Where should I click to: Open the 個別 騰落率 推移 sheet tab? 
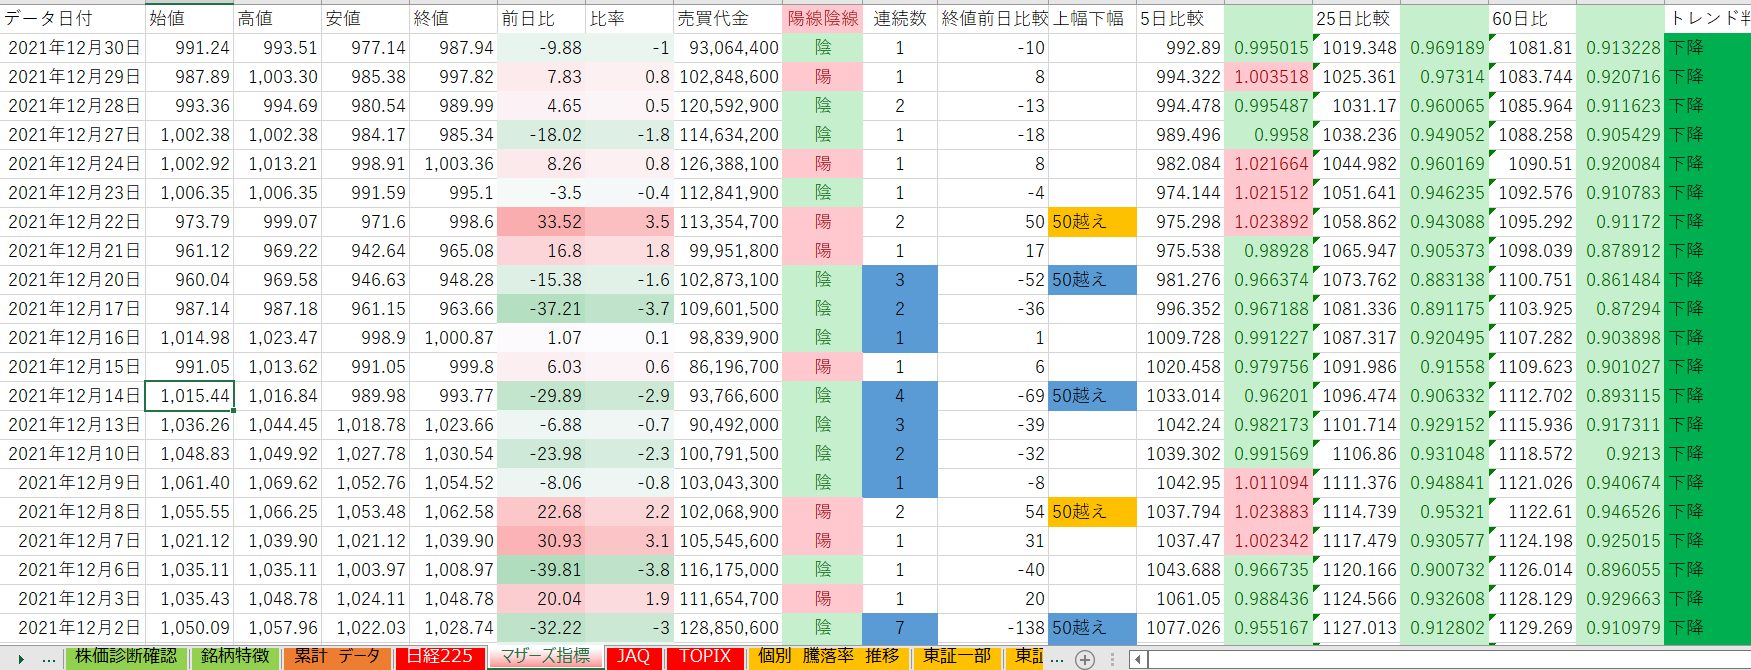pos(828,657)
